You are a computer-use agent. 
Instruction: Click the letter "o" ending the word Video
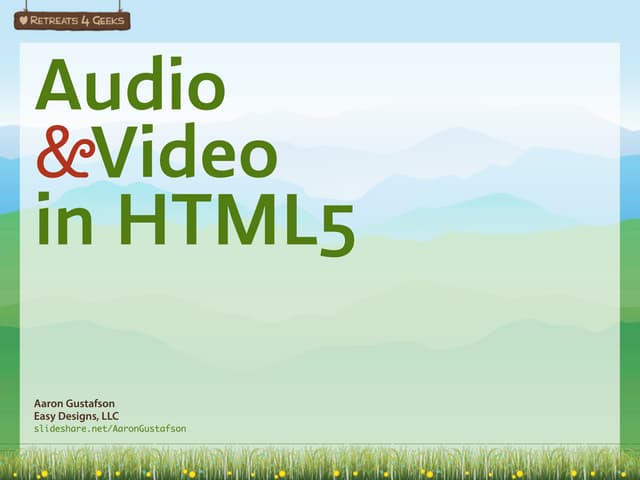tap(254, 160)
